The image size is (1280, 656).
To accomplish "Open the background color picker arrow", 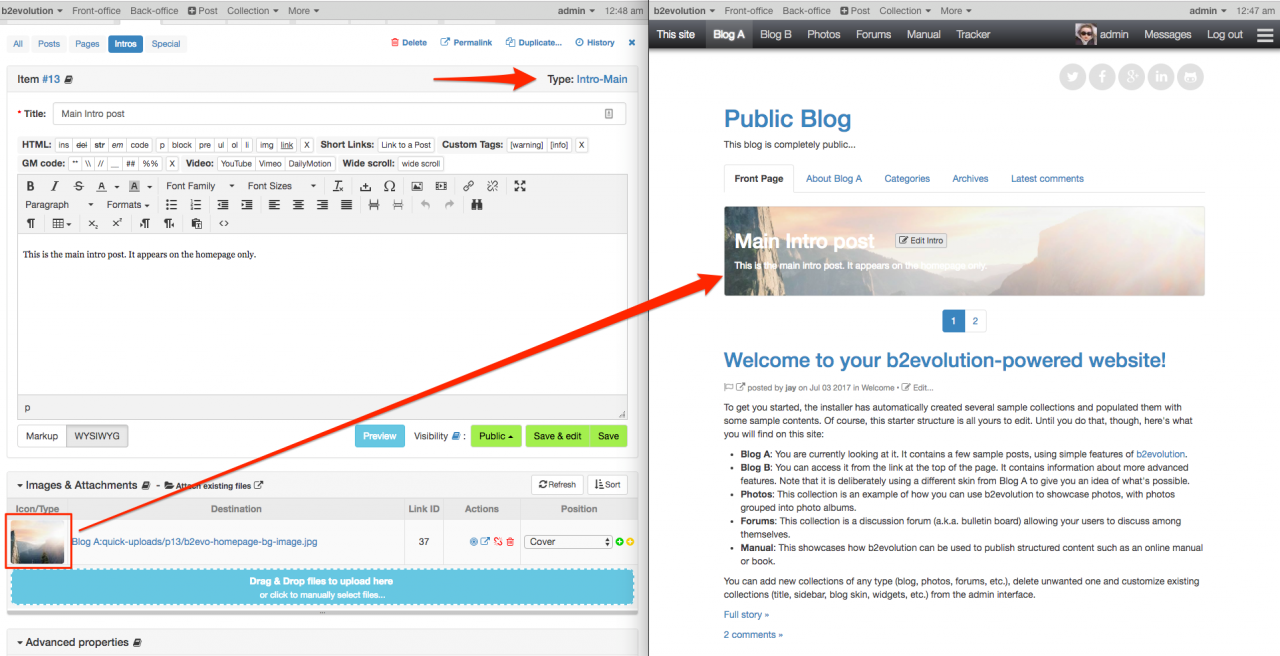I will 150,186.
